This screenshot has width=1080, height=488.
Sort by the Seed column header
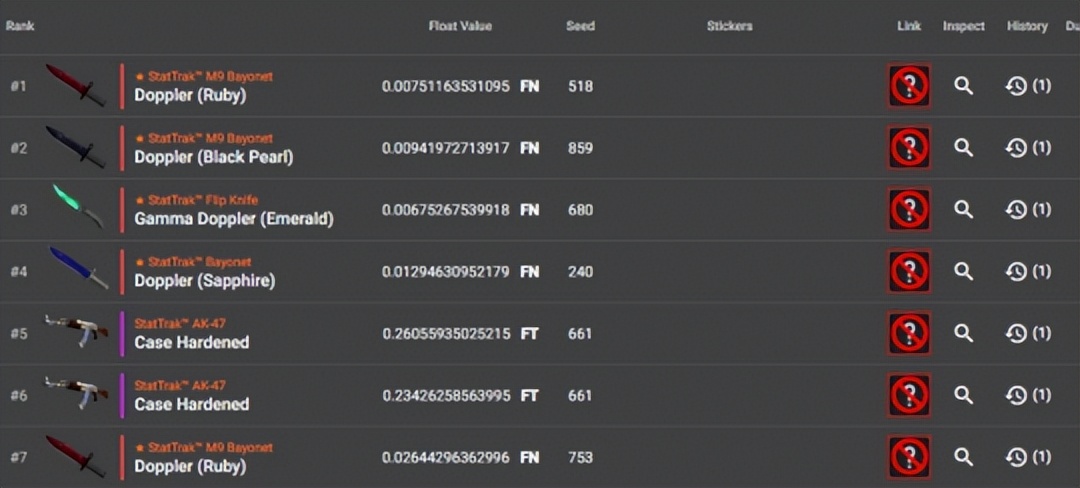tap(580, 26)
